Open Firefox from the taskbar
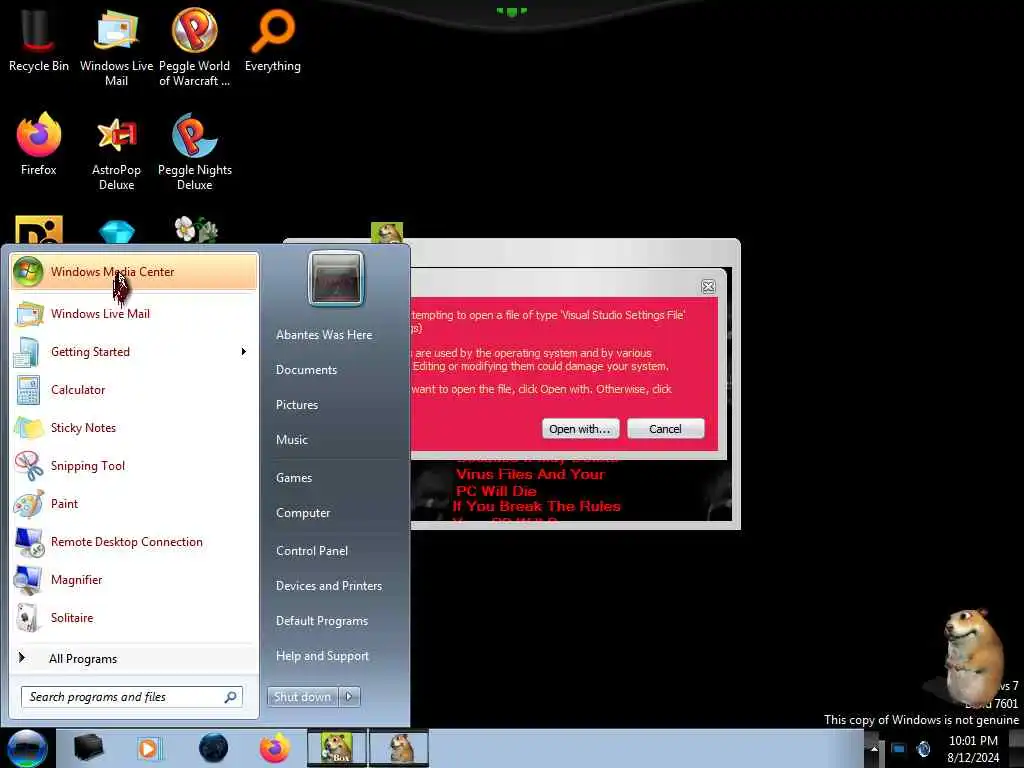Image resolution: width=1024 pixels, height=768 pixels. click(275, 748)
